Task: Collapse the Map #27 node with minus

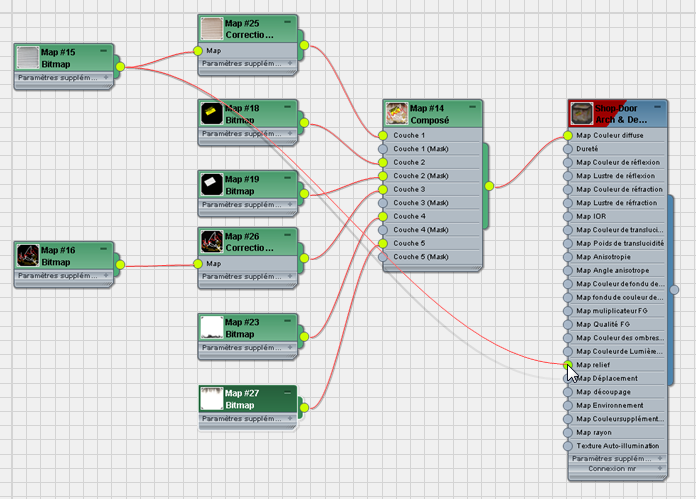Action: pos(288,392)
